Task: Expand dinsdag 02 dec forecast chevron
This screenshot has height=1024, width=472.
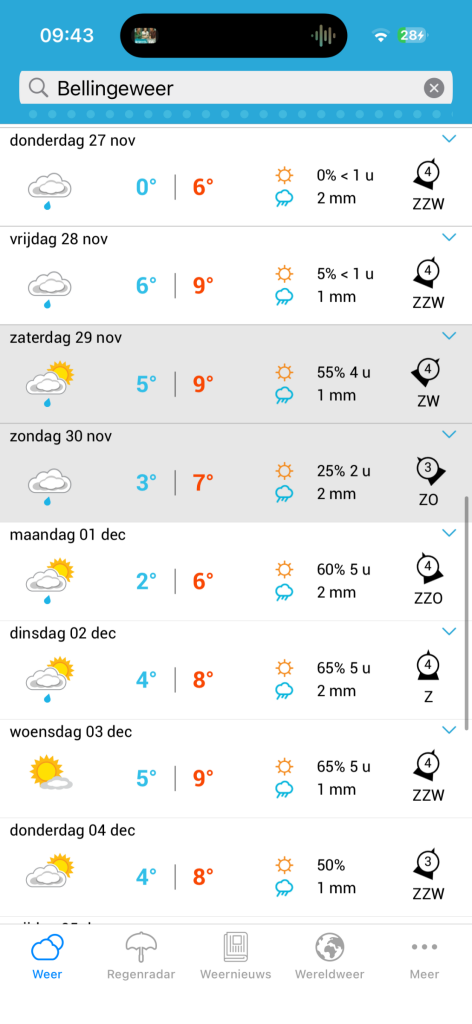Action: coord(448,632)
